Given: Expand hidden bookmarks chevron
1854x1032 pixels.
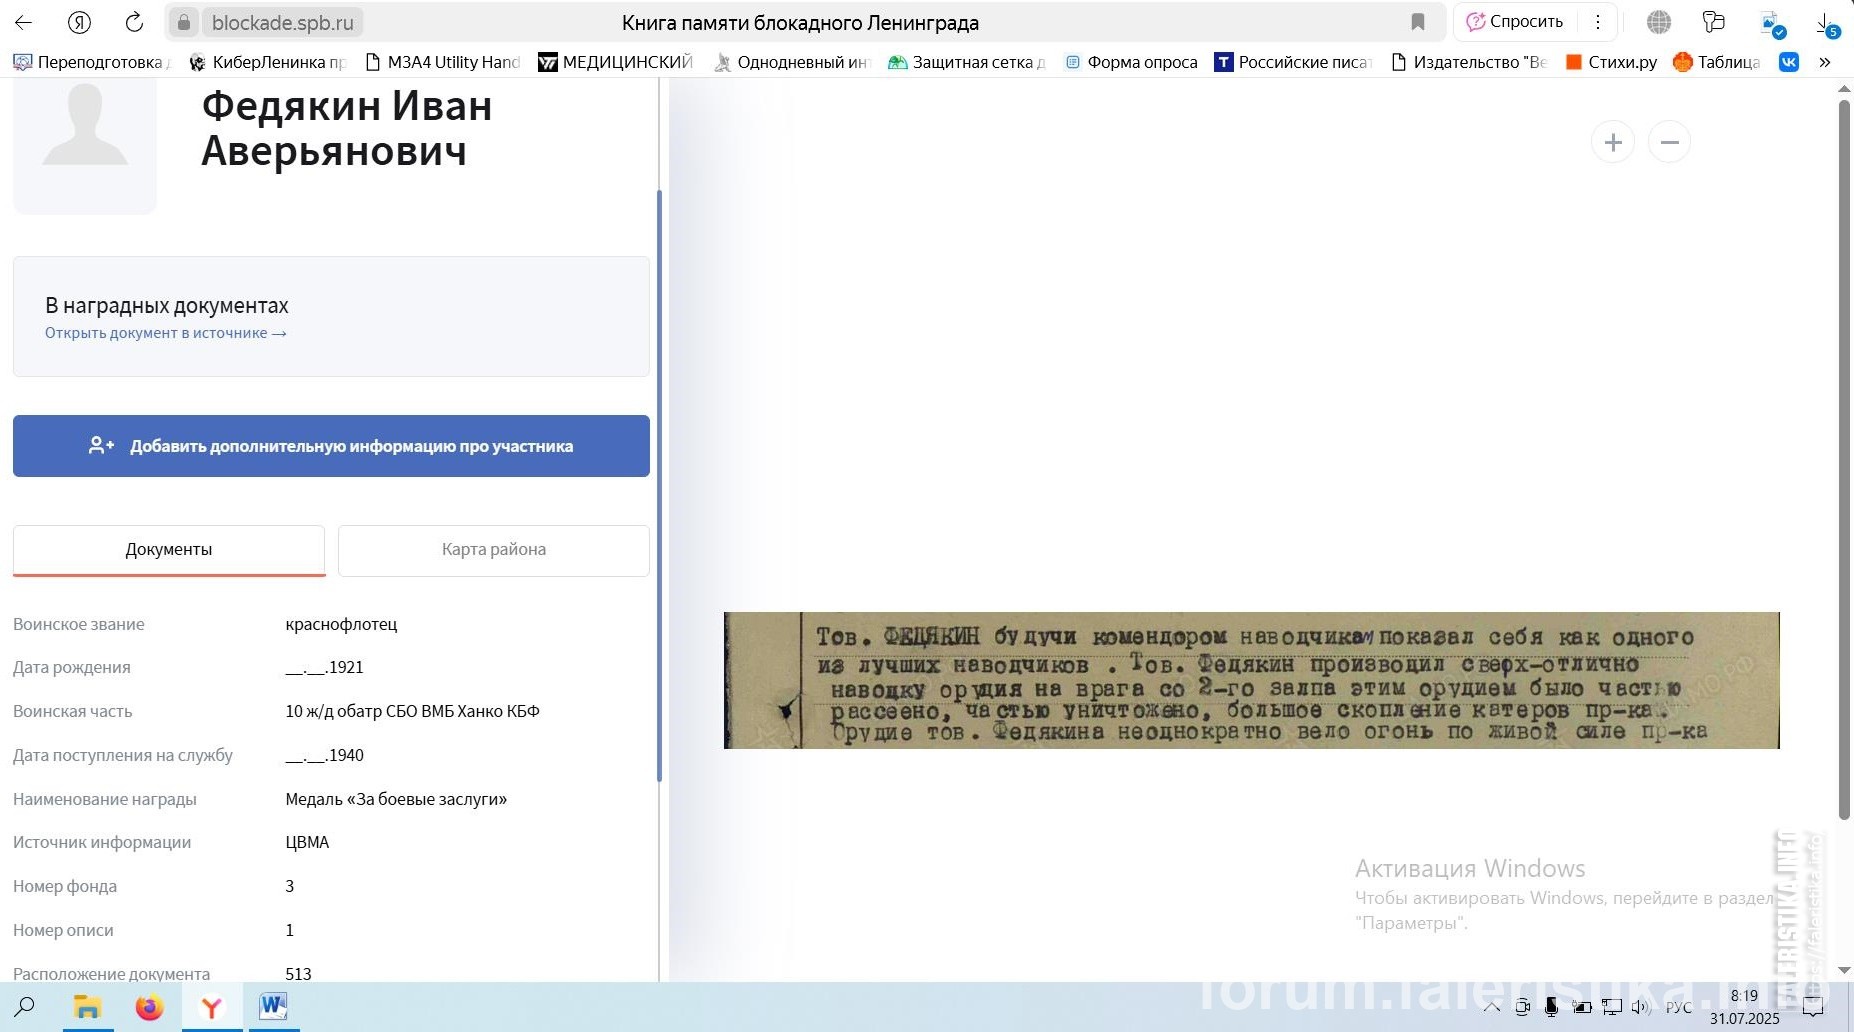Looking at the screenshot, I should 1825,62.
